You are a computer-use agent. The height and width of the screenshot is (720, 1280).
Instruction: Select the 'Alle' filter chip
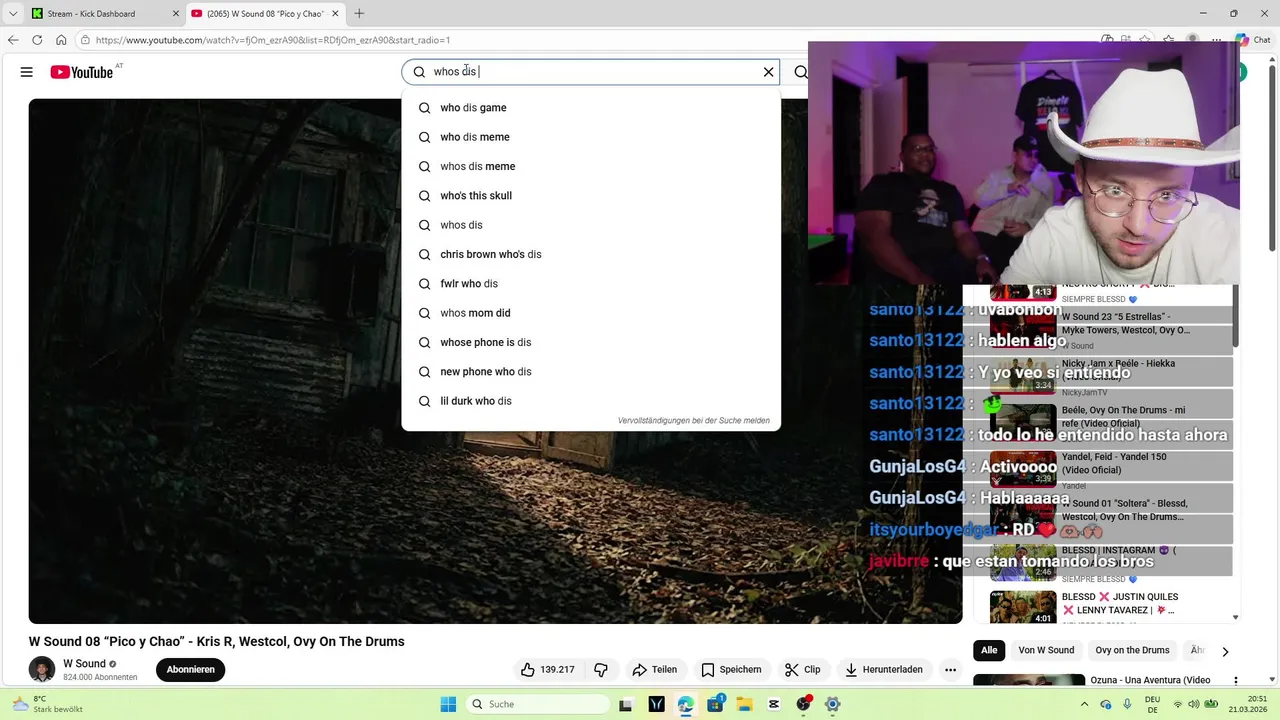coord(989,650)
